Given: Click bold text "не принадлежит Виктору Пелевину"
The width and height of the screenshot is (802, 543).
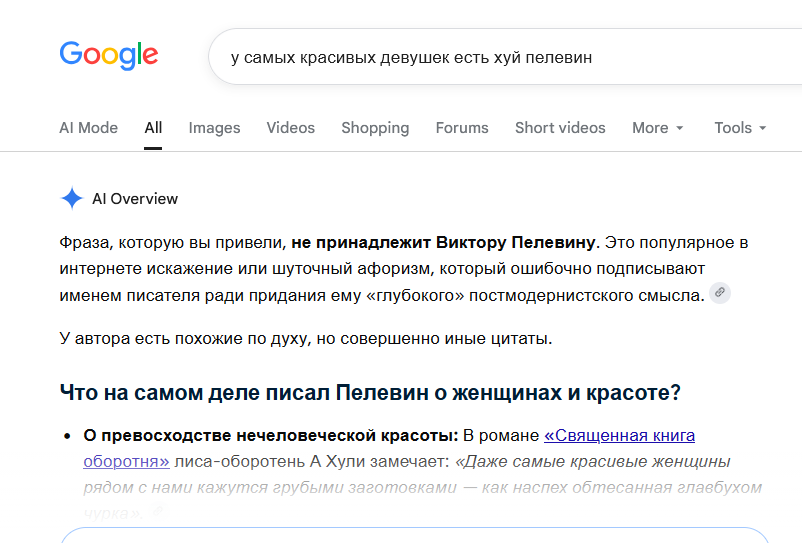Looking at the screenshot, I should click(443, 242).
